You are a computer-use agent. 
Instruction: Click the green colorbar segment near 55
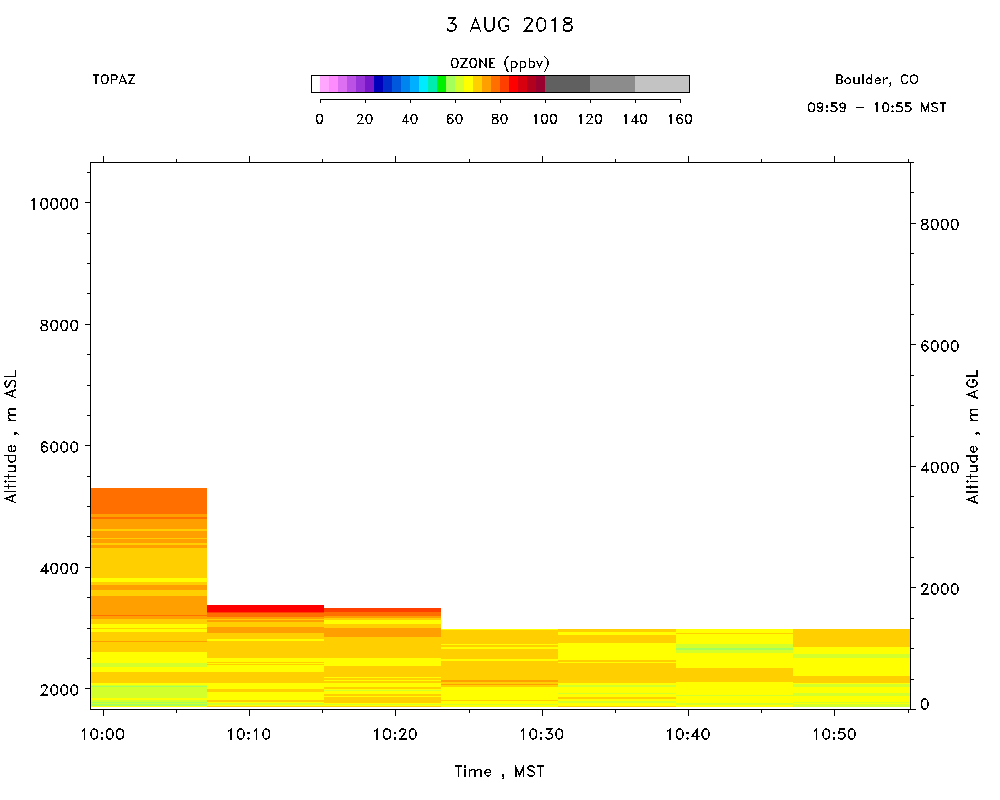tap(441, 84)
